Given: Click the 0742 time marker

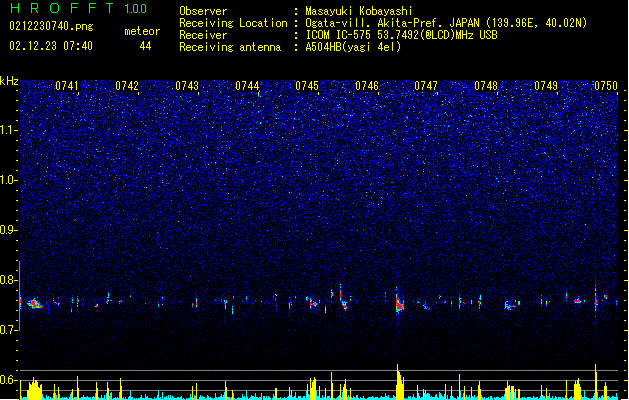Looking at the screenshot, I should (x=127, y=86).
